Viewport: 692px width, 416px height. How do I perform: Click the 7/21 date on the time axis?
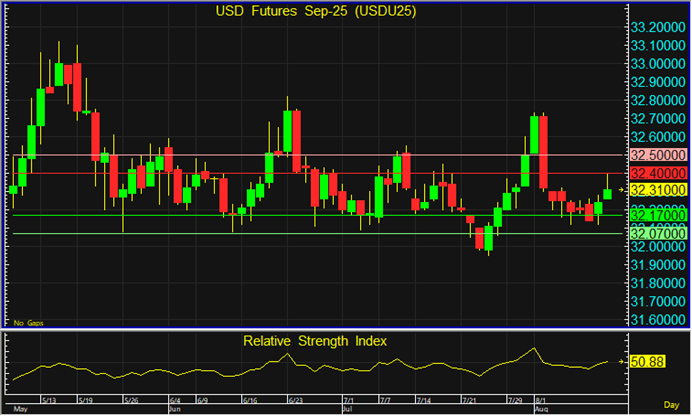point(469,400)
